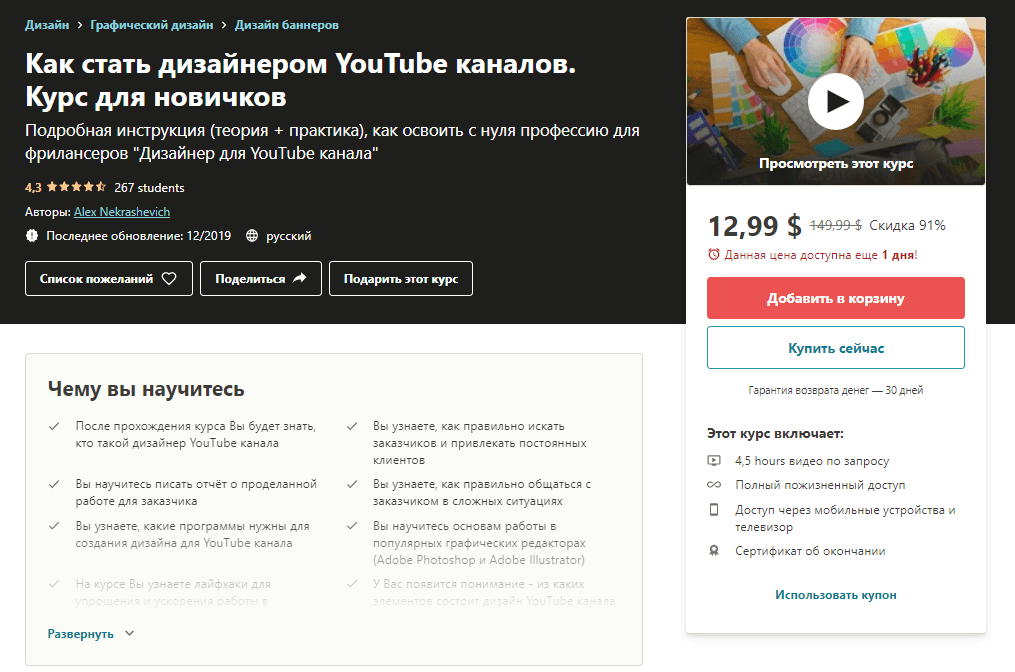The height and width of the screenshot is (672, 1015).
Task: Click the crossed-out 149,99 $ price
Action: (x=836, y=225)
